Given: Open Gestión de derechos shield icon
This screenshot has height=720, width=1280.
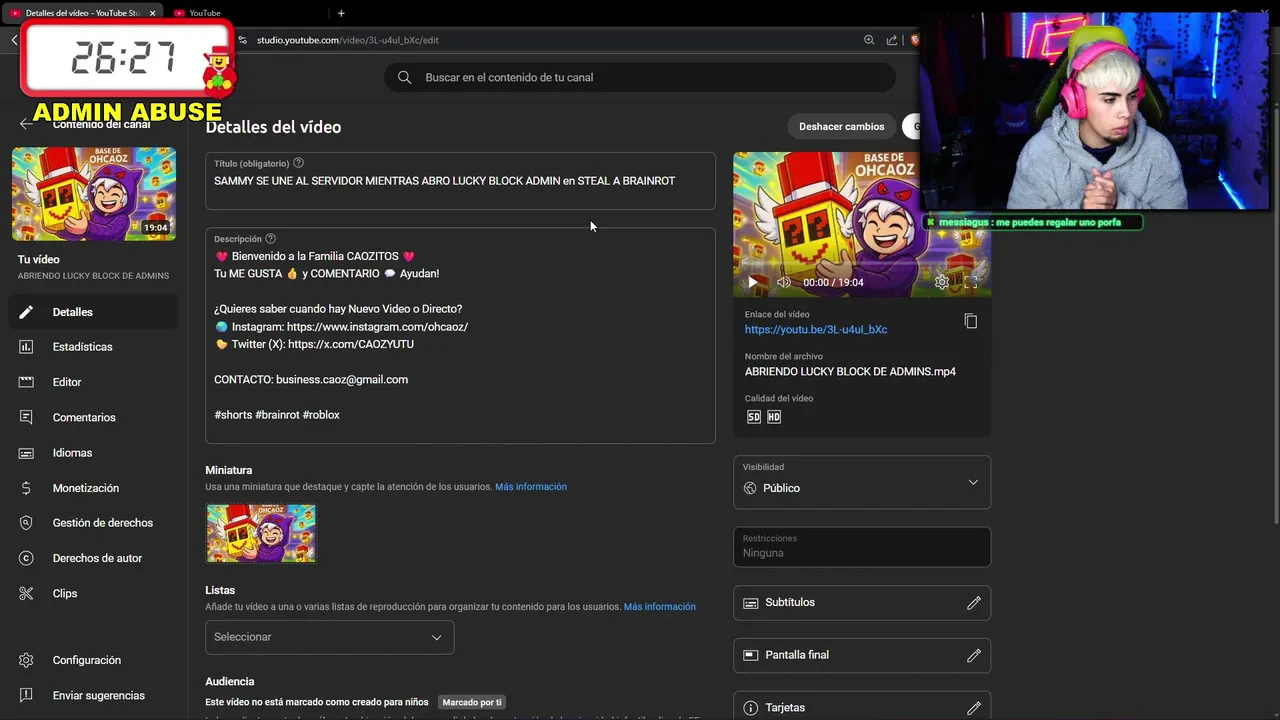Looking at the screenshot, I should (26, 523).
